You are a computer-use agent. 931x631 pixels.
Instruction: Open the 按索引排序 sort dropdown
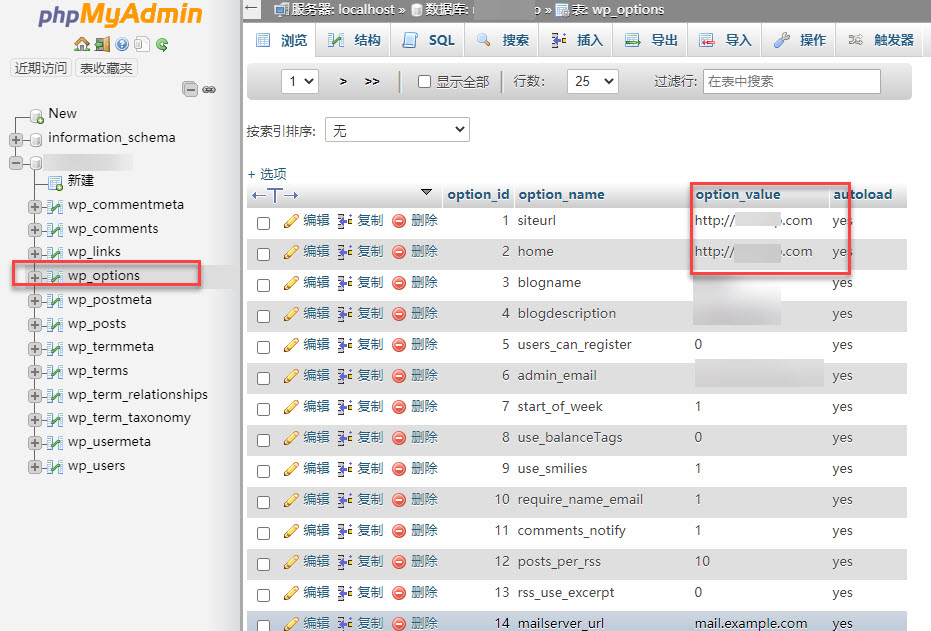[397, 129]
